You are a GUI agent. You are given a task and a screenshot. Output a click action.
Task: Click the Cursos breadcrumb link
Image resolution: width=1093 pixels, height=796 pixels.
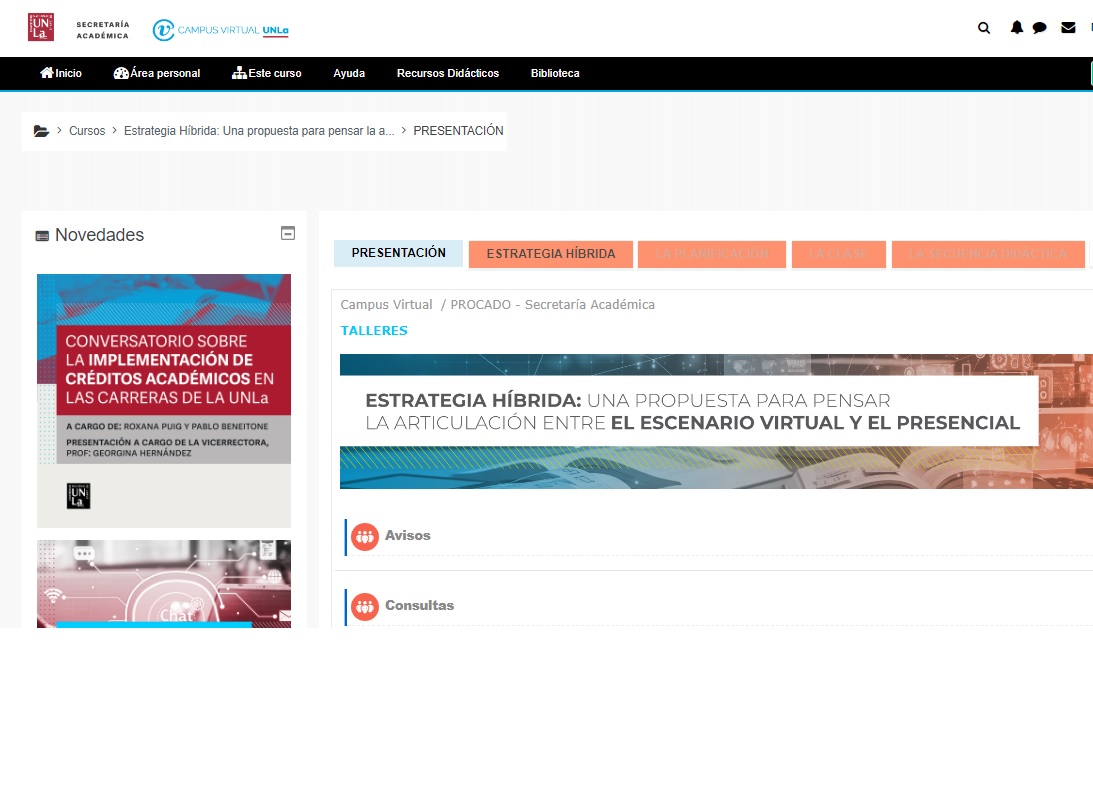tap(87, 131)
